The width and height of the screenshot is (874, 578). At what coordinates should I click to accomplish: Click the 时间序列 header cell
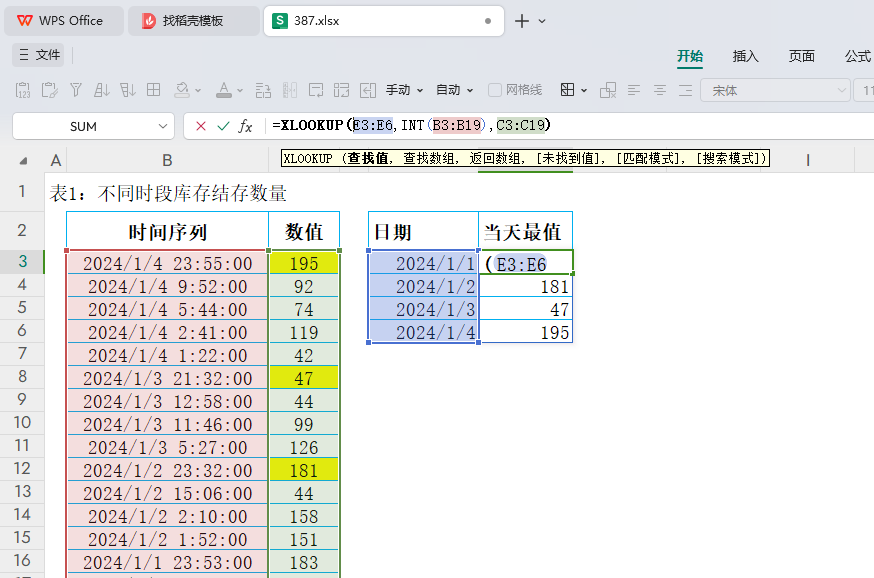click(x=167, y=231)
